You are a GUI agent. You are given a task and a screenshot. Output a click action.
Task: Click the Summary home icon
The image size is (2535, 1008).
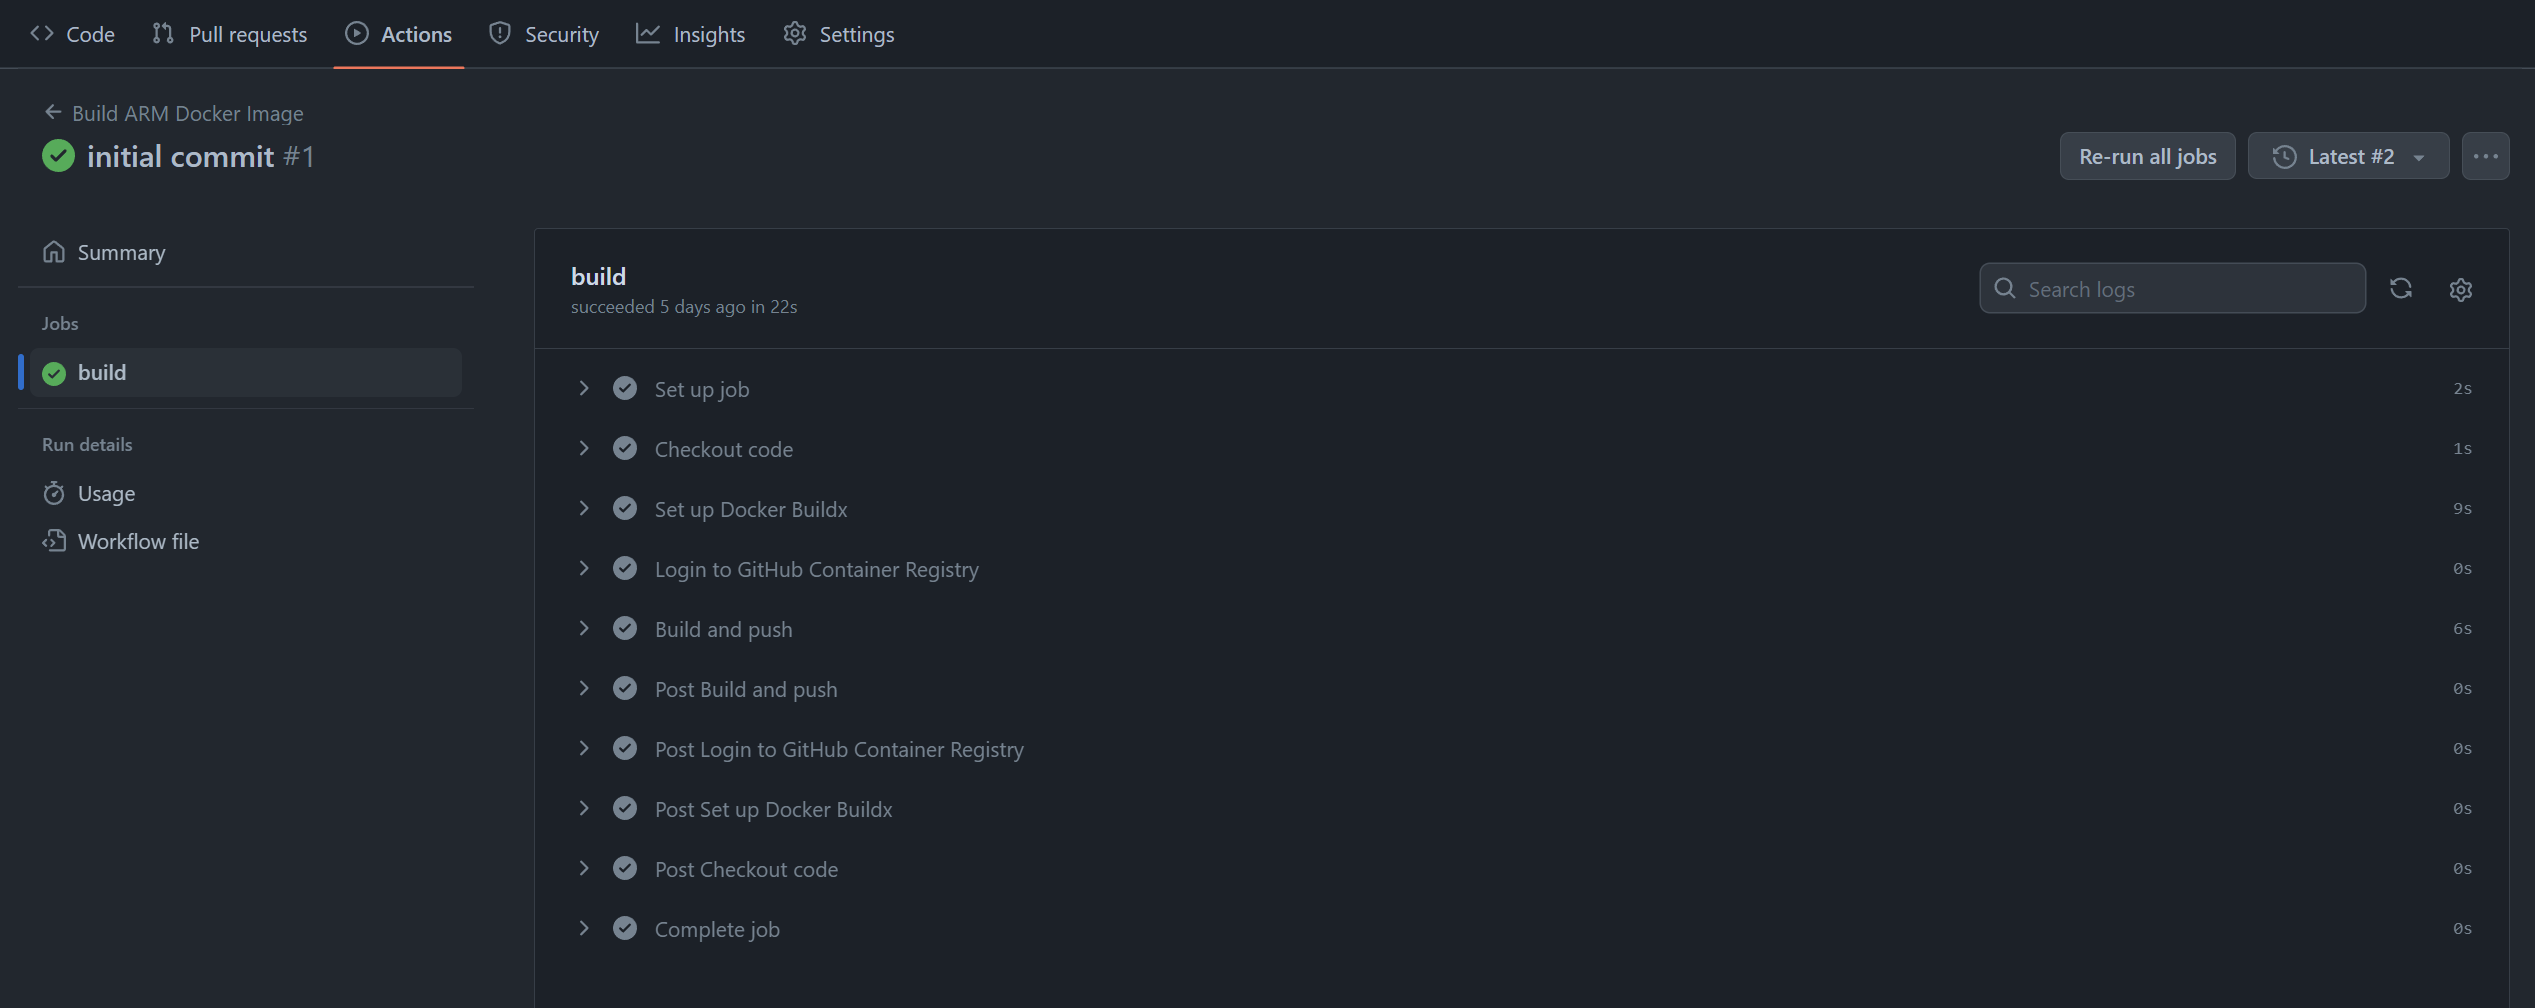pos(54,252)
